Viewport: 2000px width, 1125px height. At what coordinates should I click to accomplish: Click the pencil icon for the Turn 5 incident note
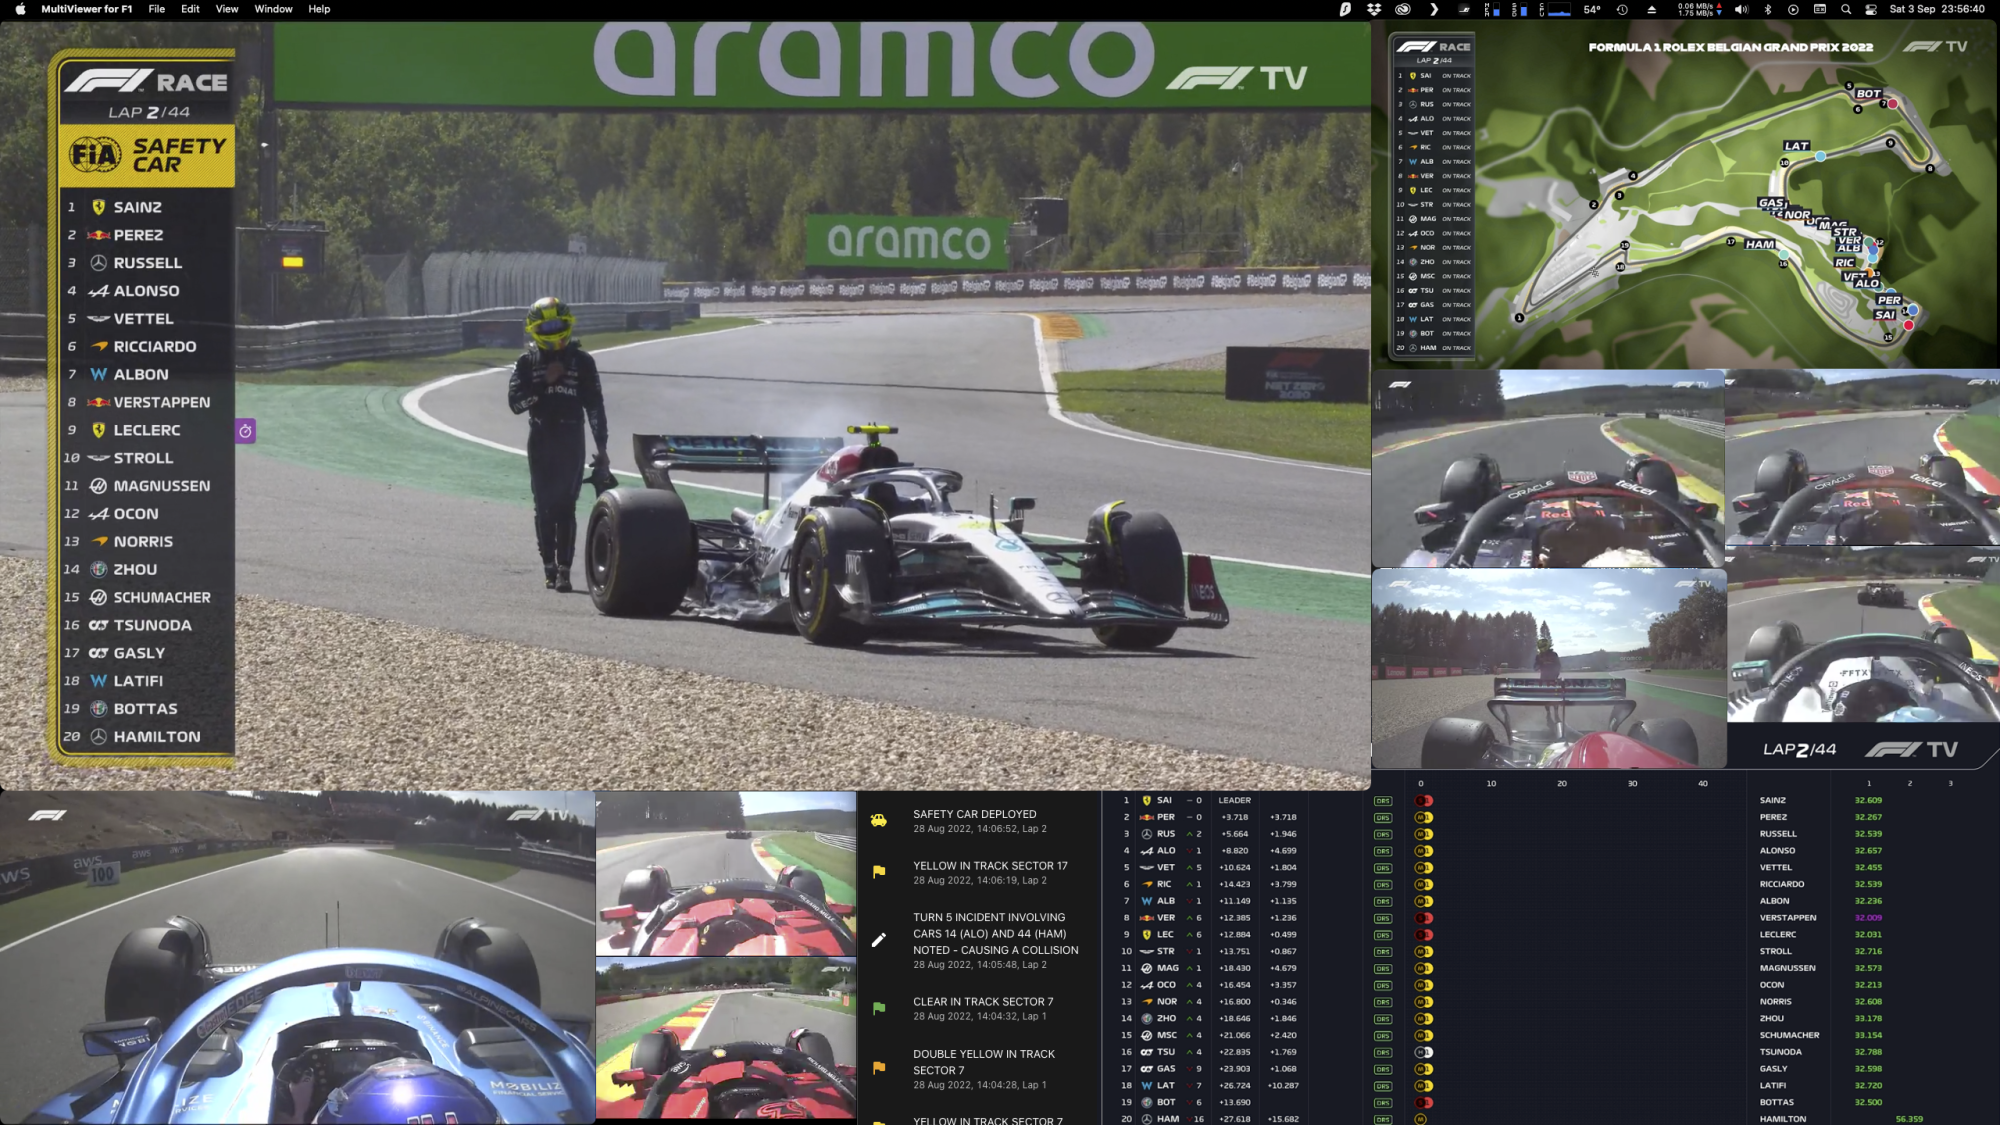tap(878, 940)
